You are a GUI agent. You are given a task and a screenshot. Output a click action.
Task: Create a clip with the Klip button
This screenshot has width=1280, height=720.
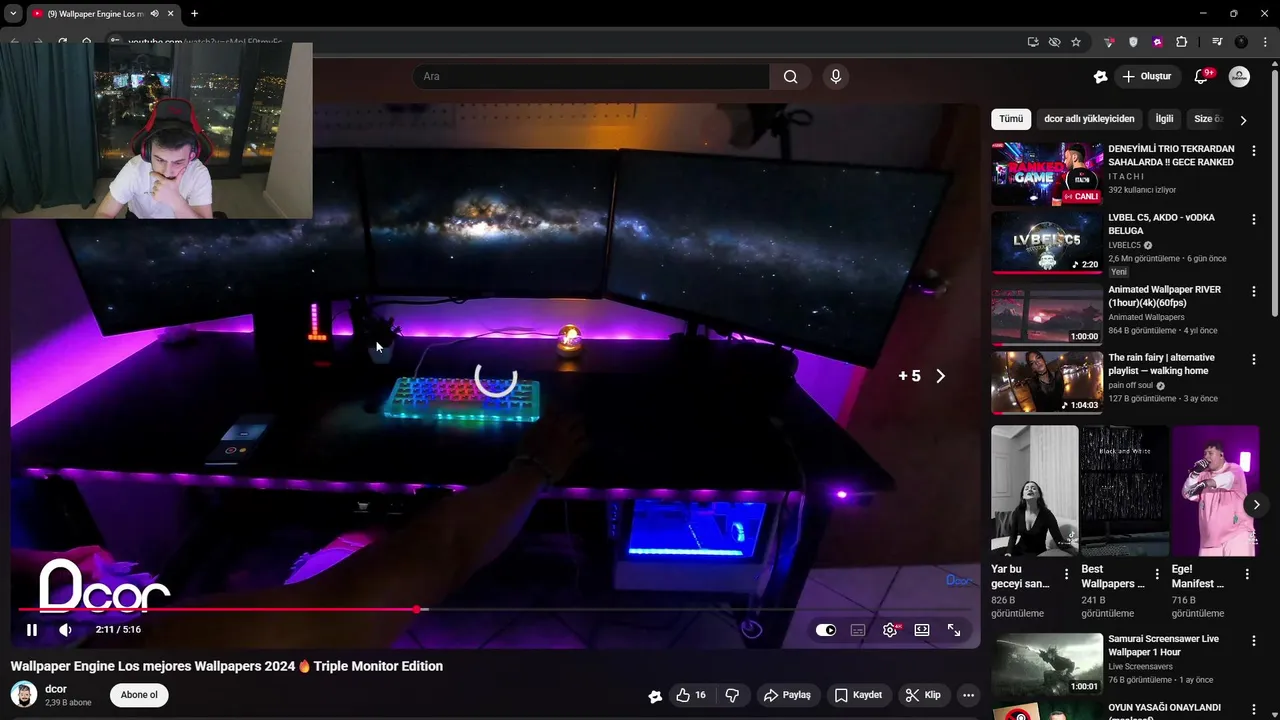tap(922, 695)
